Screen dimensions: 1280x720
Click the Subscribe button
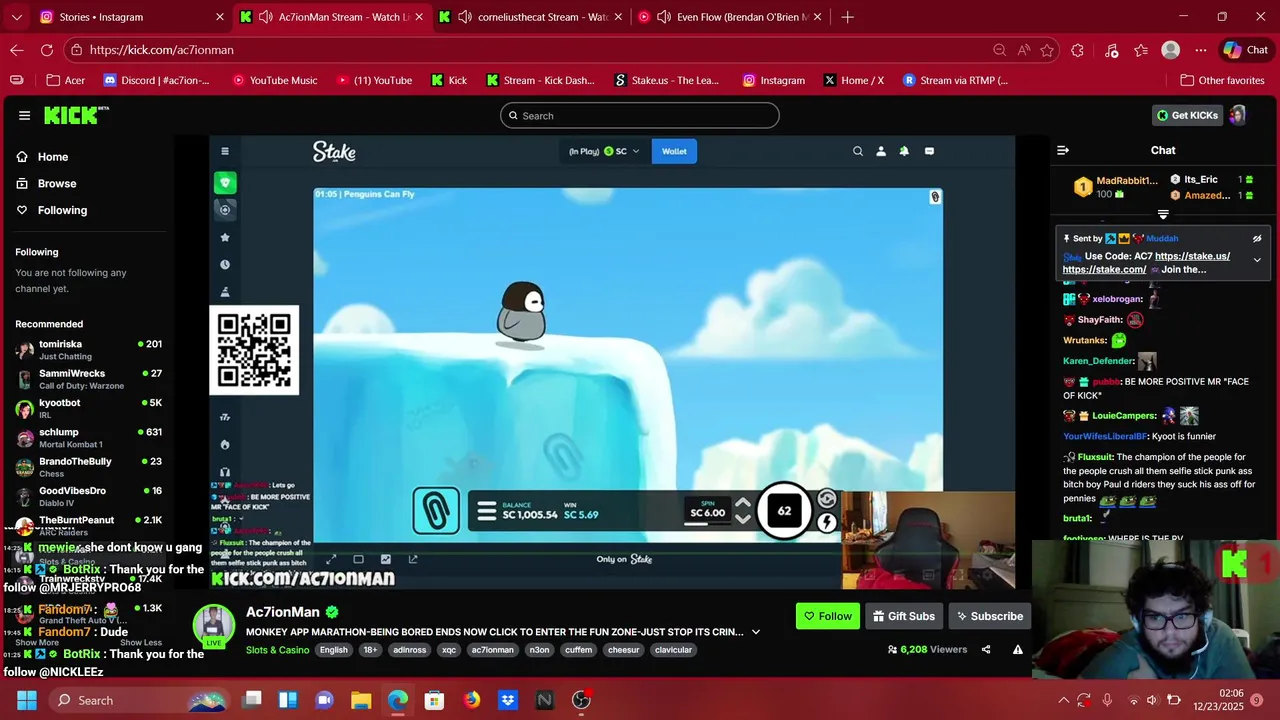989,616
